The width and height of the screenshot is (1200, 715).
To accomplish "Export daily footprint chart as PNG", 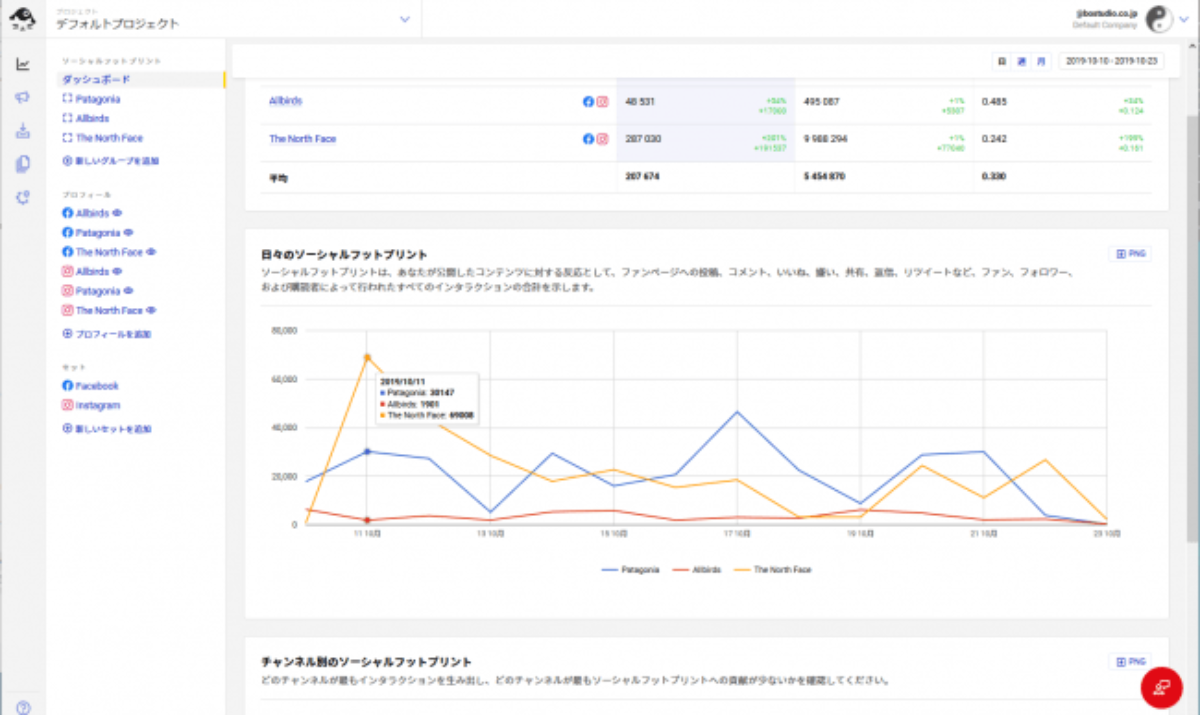I will pos(1130,254).
